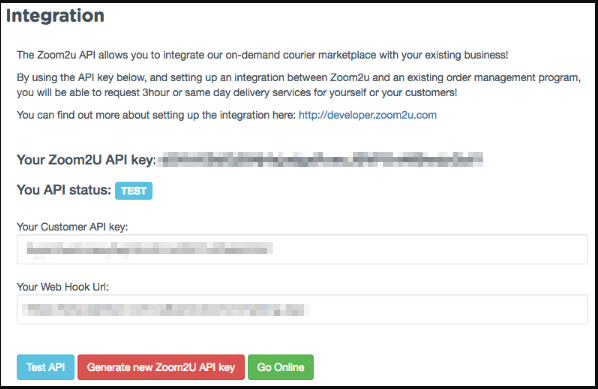Image resolution: width=598 pixels, height=389 pixels.
Task: Click the green Go Online button
Action: pyautogui.click(x=281, y=367)
